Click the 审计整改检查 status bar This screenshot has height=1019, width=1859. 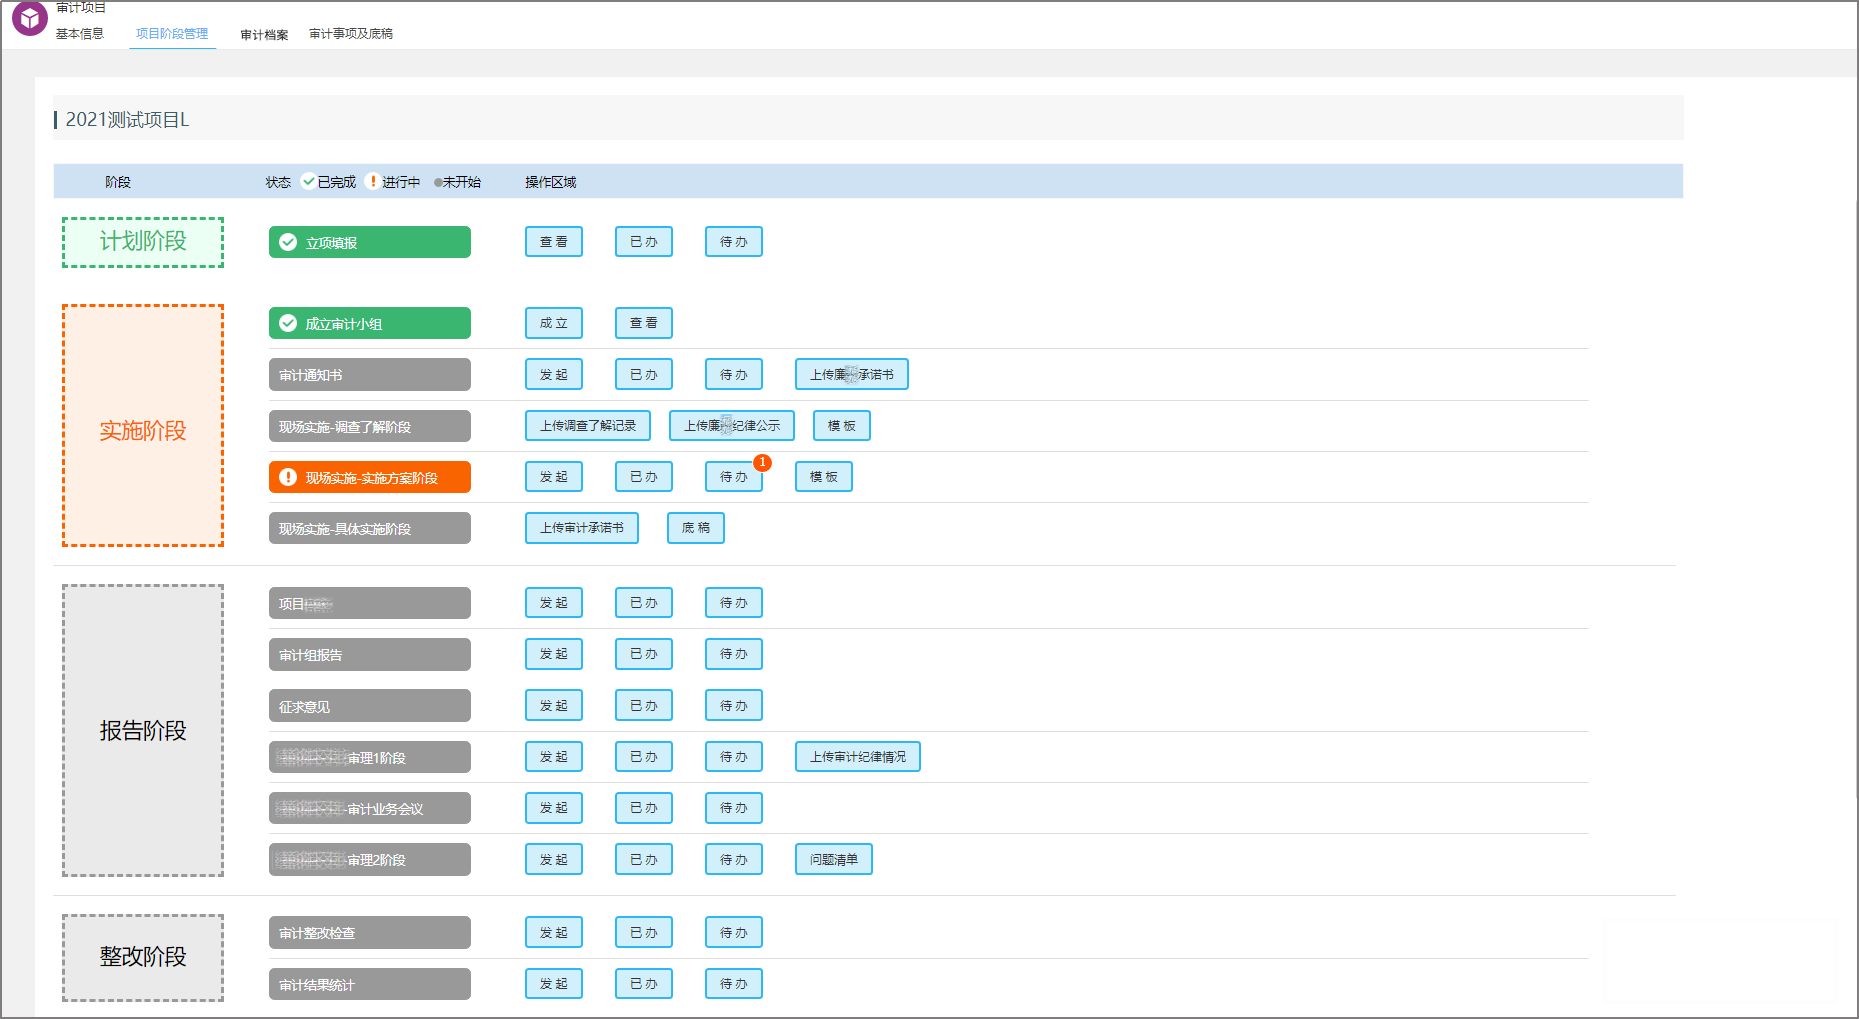tap(370, 932)
